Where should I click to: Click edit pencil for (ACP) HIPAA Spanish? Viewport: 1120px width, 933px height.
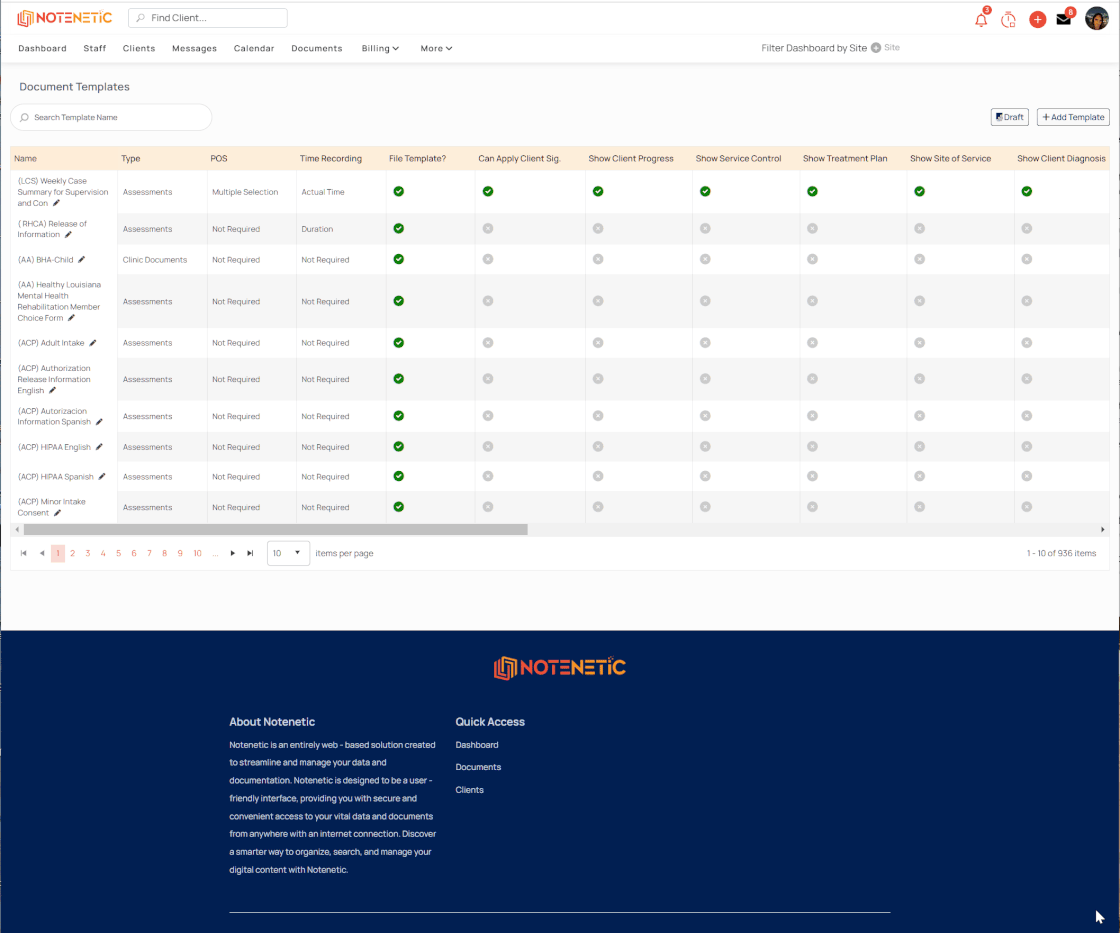(102, 477)
